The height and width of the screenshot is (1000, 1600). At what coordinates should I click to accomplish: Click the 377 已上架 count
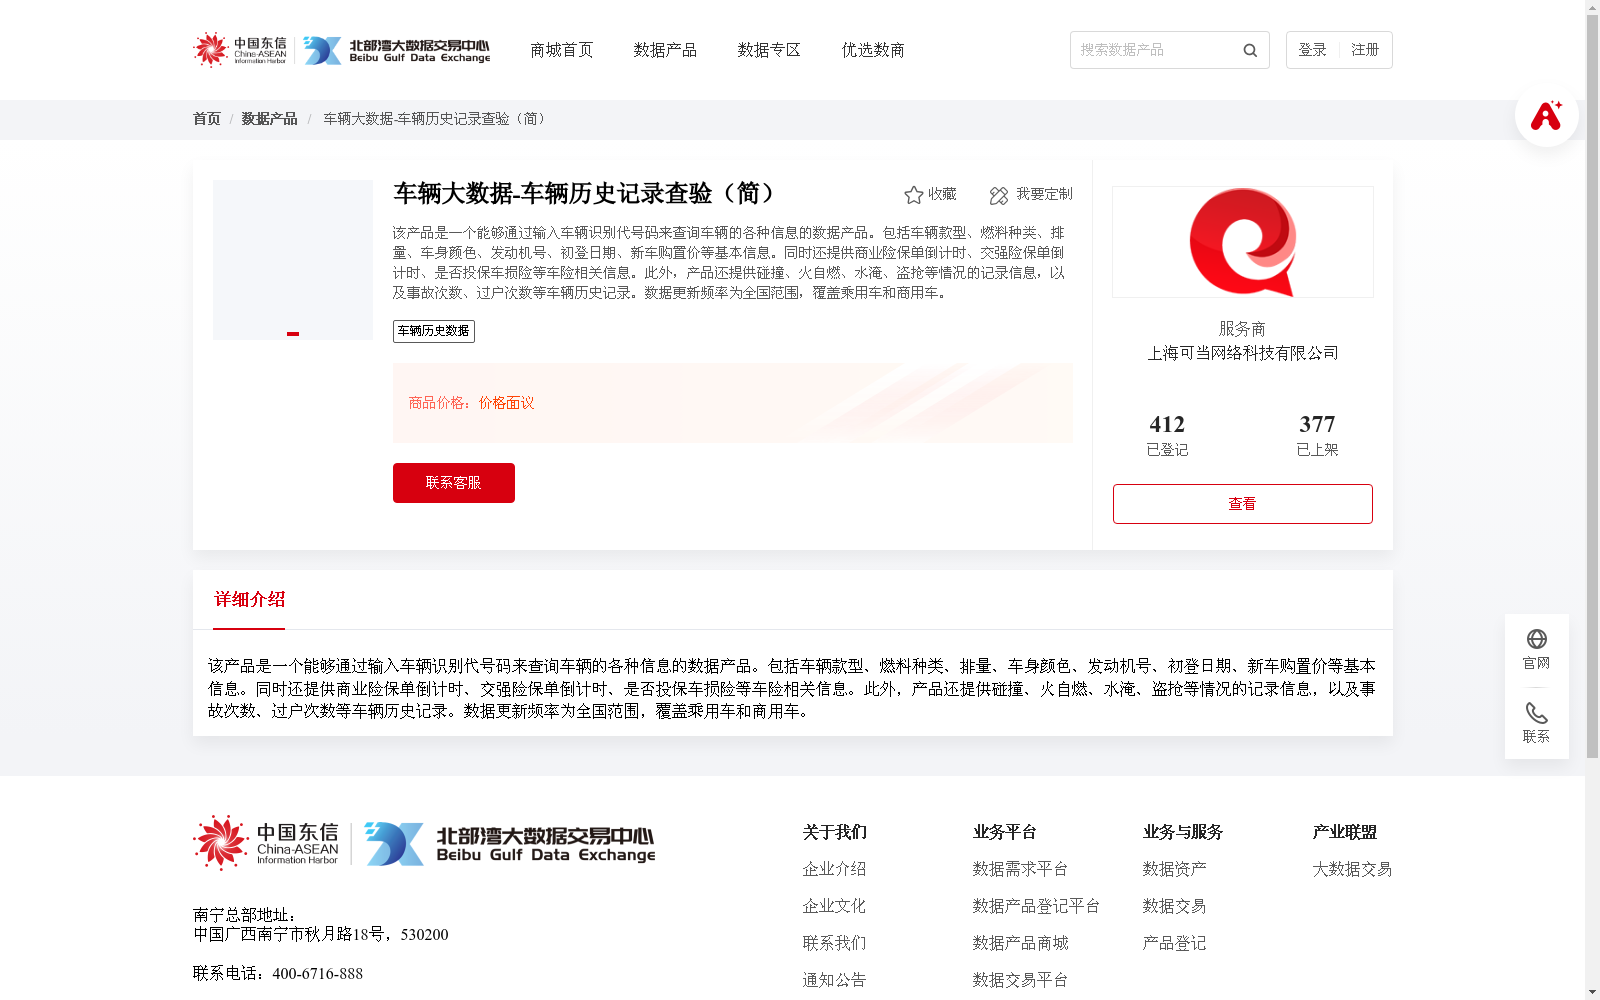point(1317,435)
